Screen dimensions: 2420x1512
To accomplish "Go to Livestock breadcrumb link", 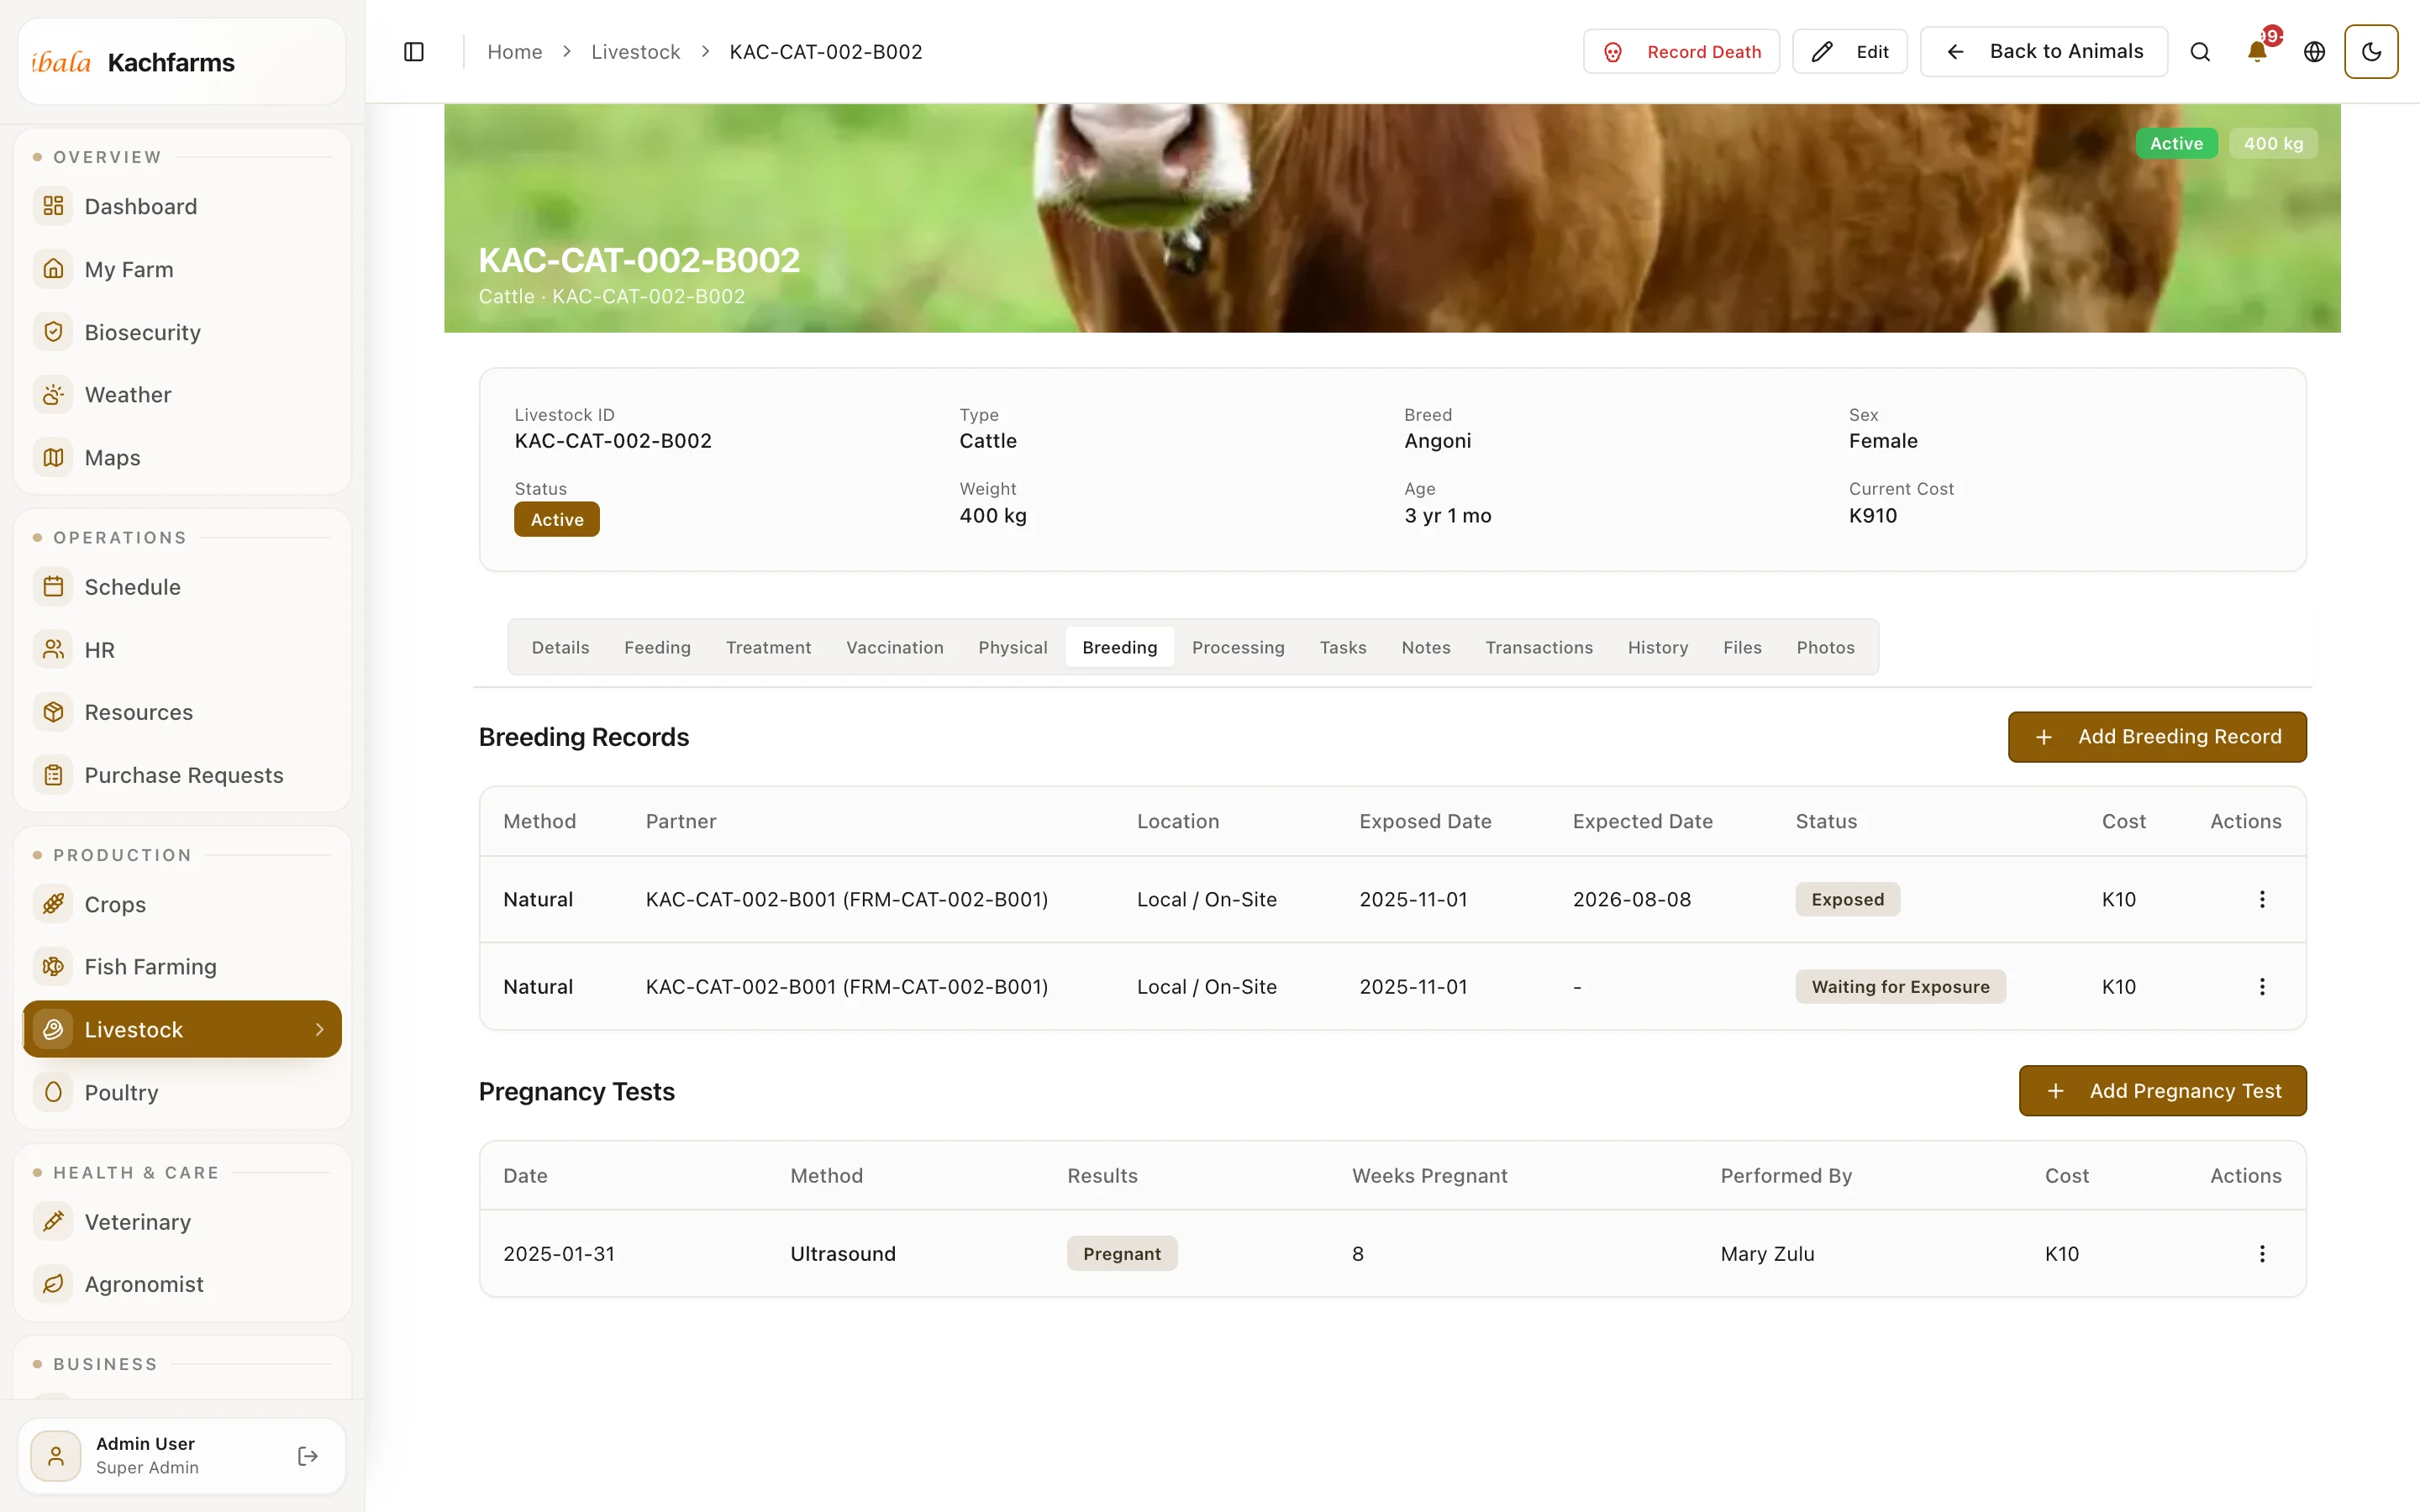I will pos(635,52).
